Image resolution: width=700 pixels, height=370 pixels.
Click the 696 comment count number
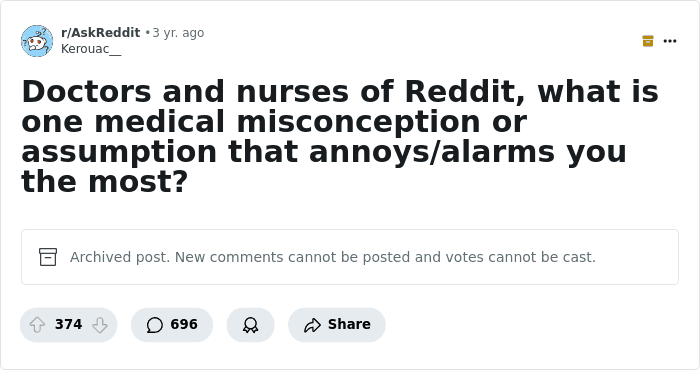(184, 324)
